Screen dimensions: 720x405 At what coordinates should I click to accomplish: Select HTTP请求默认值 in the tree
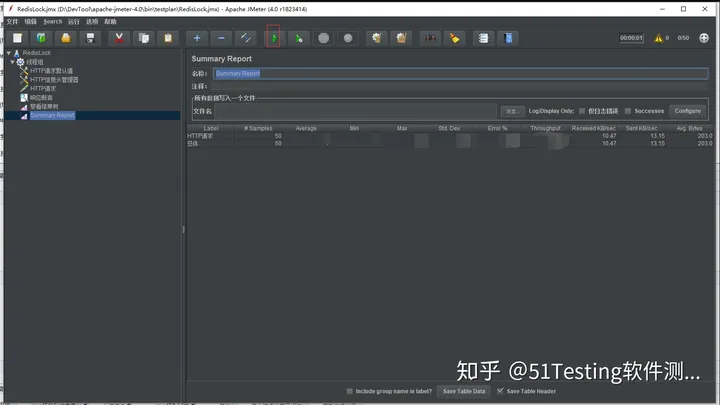coord(51,71)
